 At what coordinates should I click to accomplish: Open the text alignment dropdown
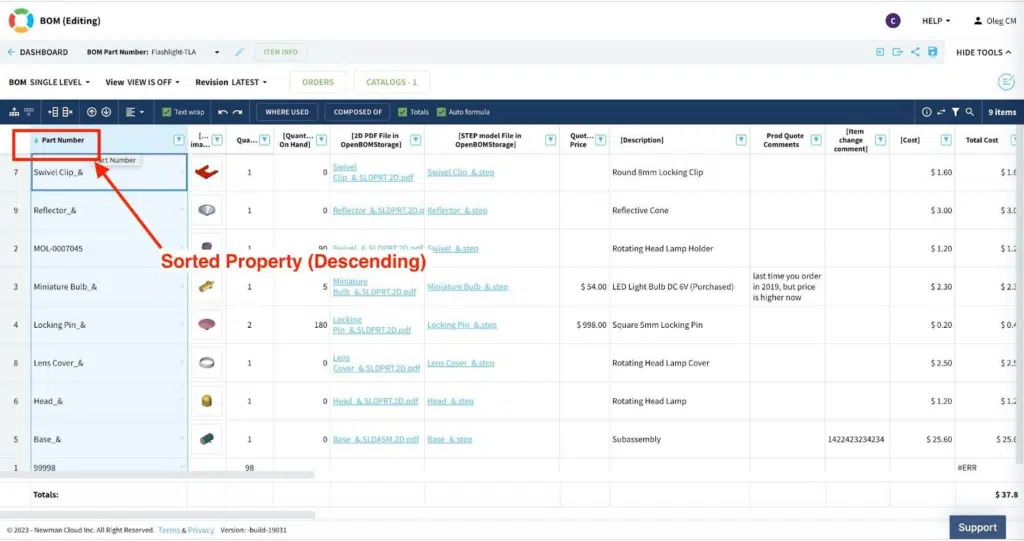tap(135, 112)
